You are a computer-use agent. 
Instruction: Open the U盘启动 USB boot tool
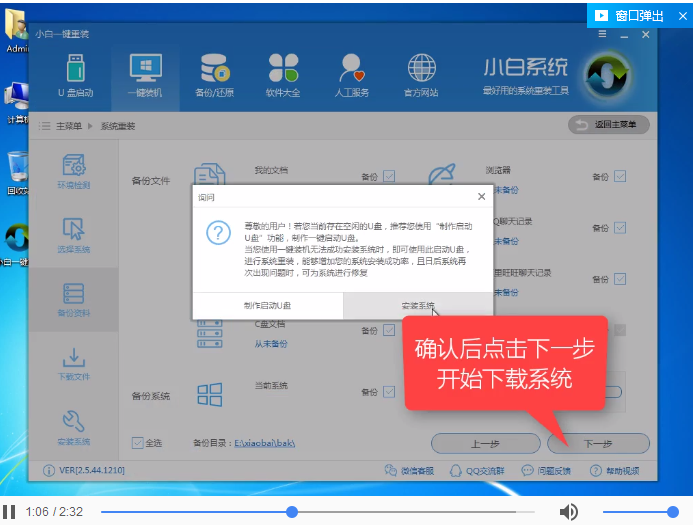tap(75, 76)
